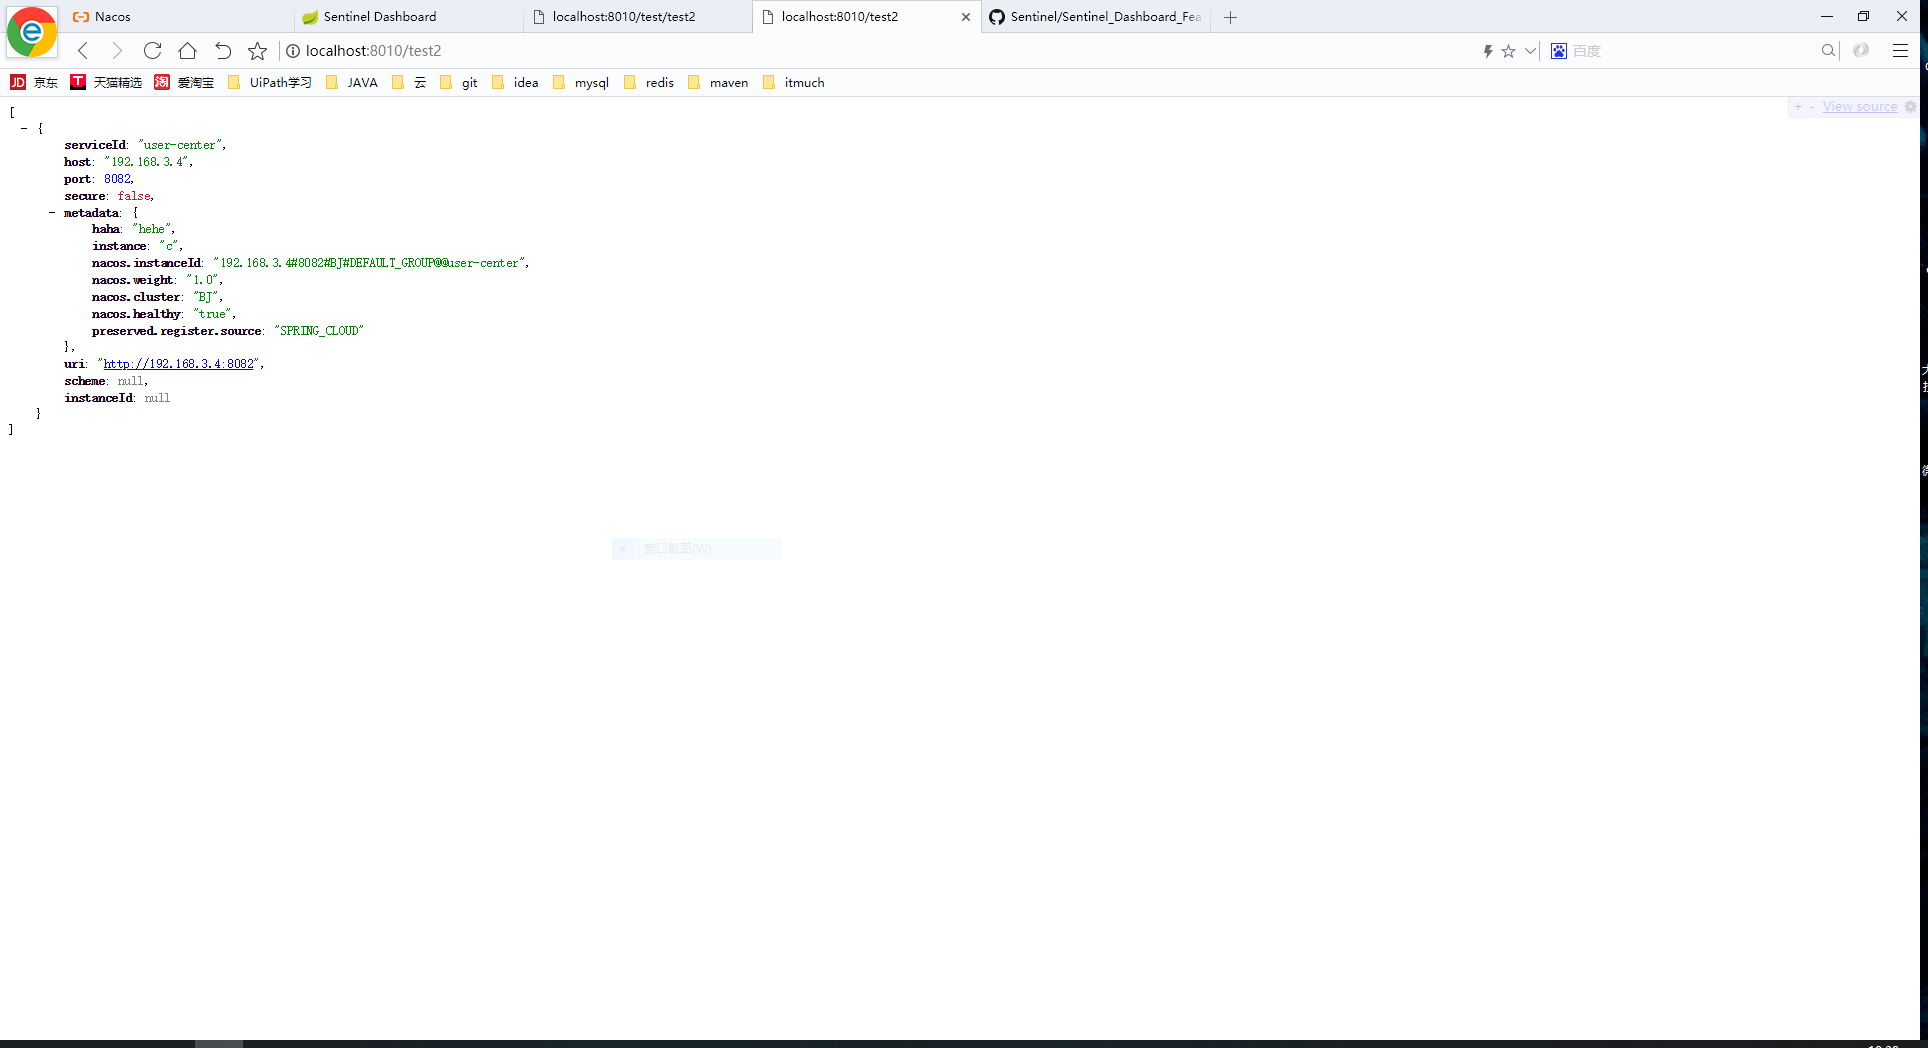Open the mysql bookmark folder
This screenshot has width=1928, height=1048.
point(580,83)
